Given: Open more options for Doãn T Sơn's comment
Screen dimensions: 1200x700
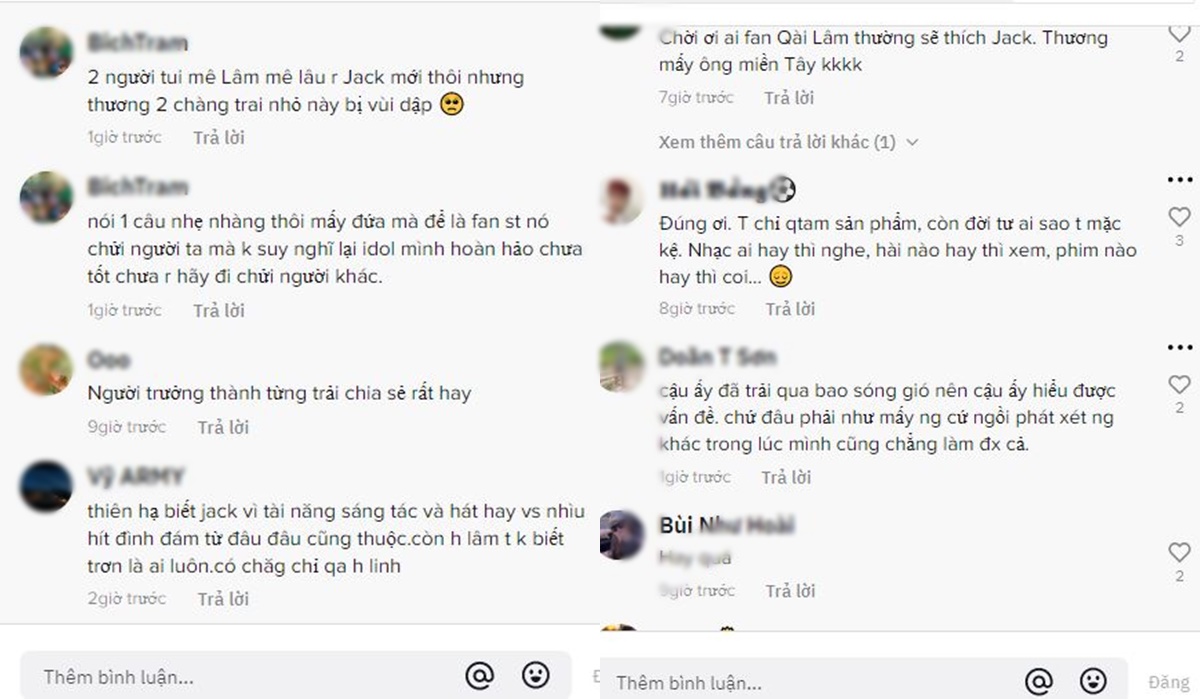Looking at the screenshot, I should pos(1180,347).
